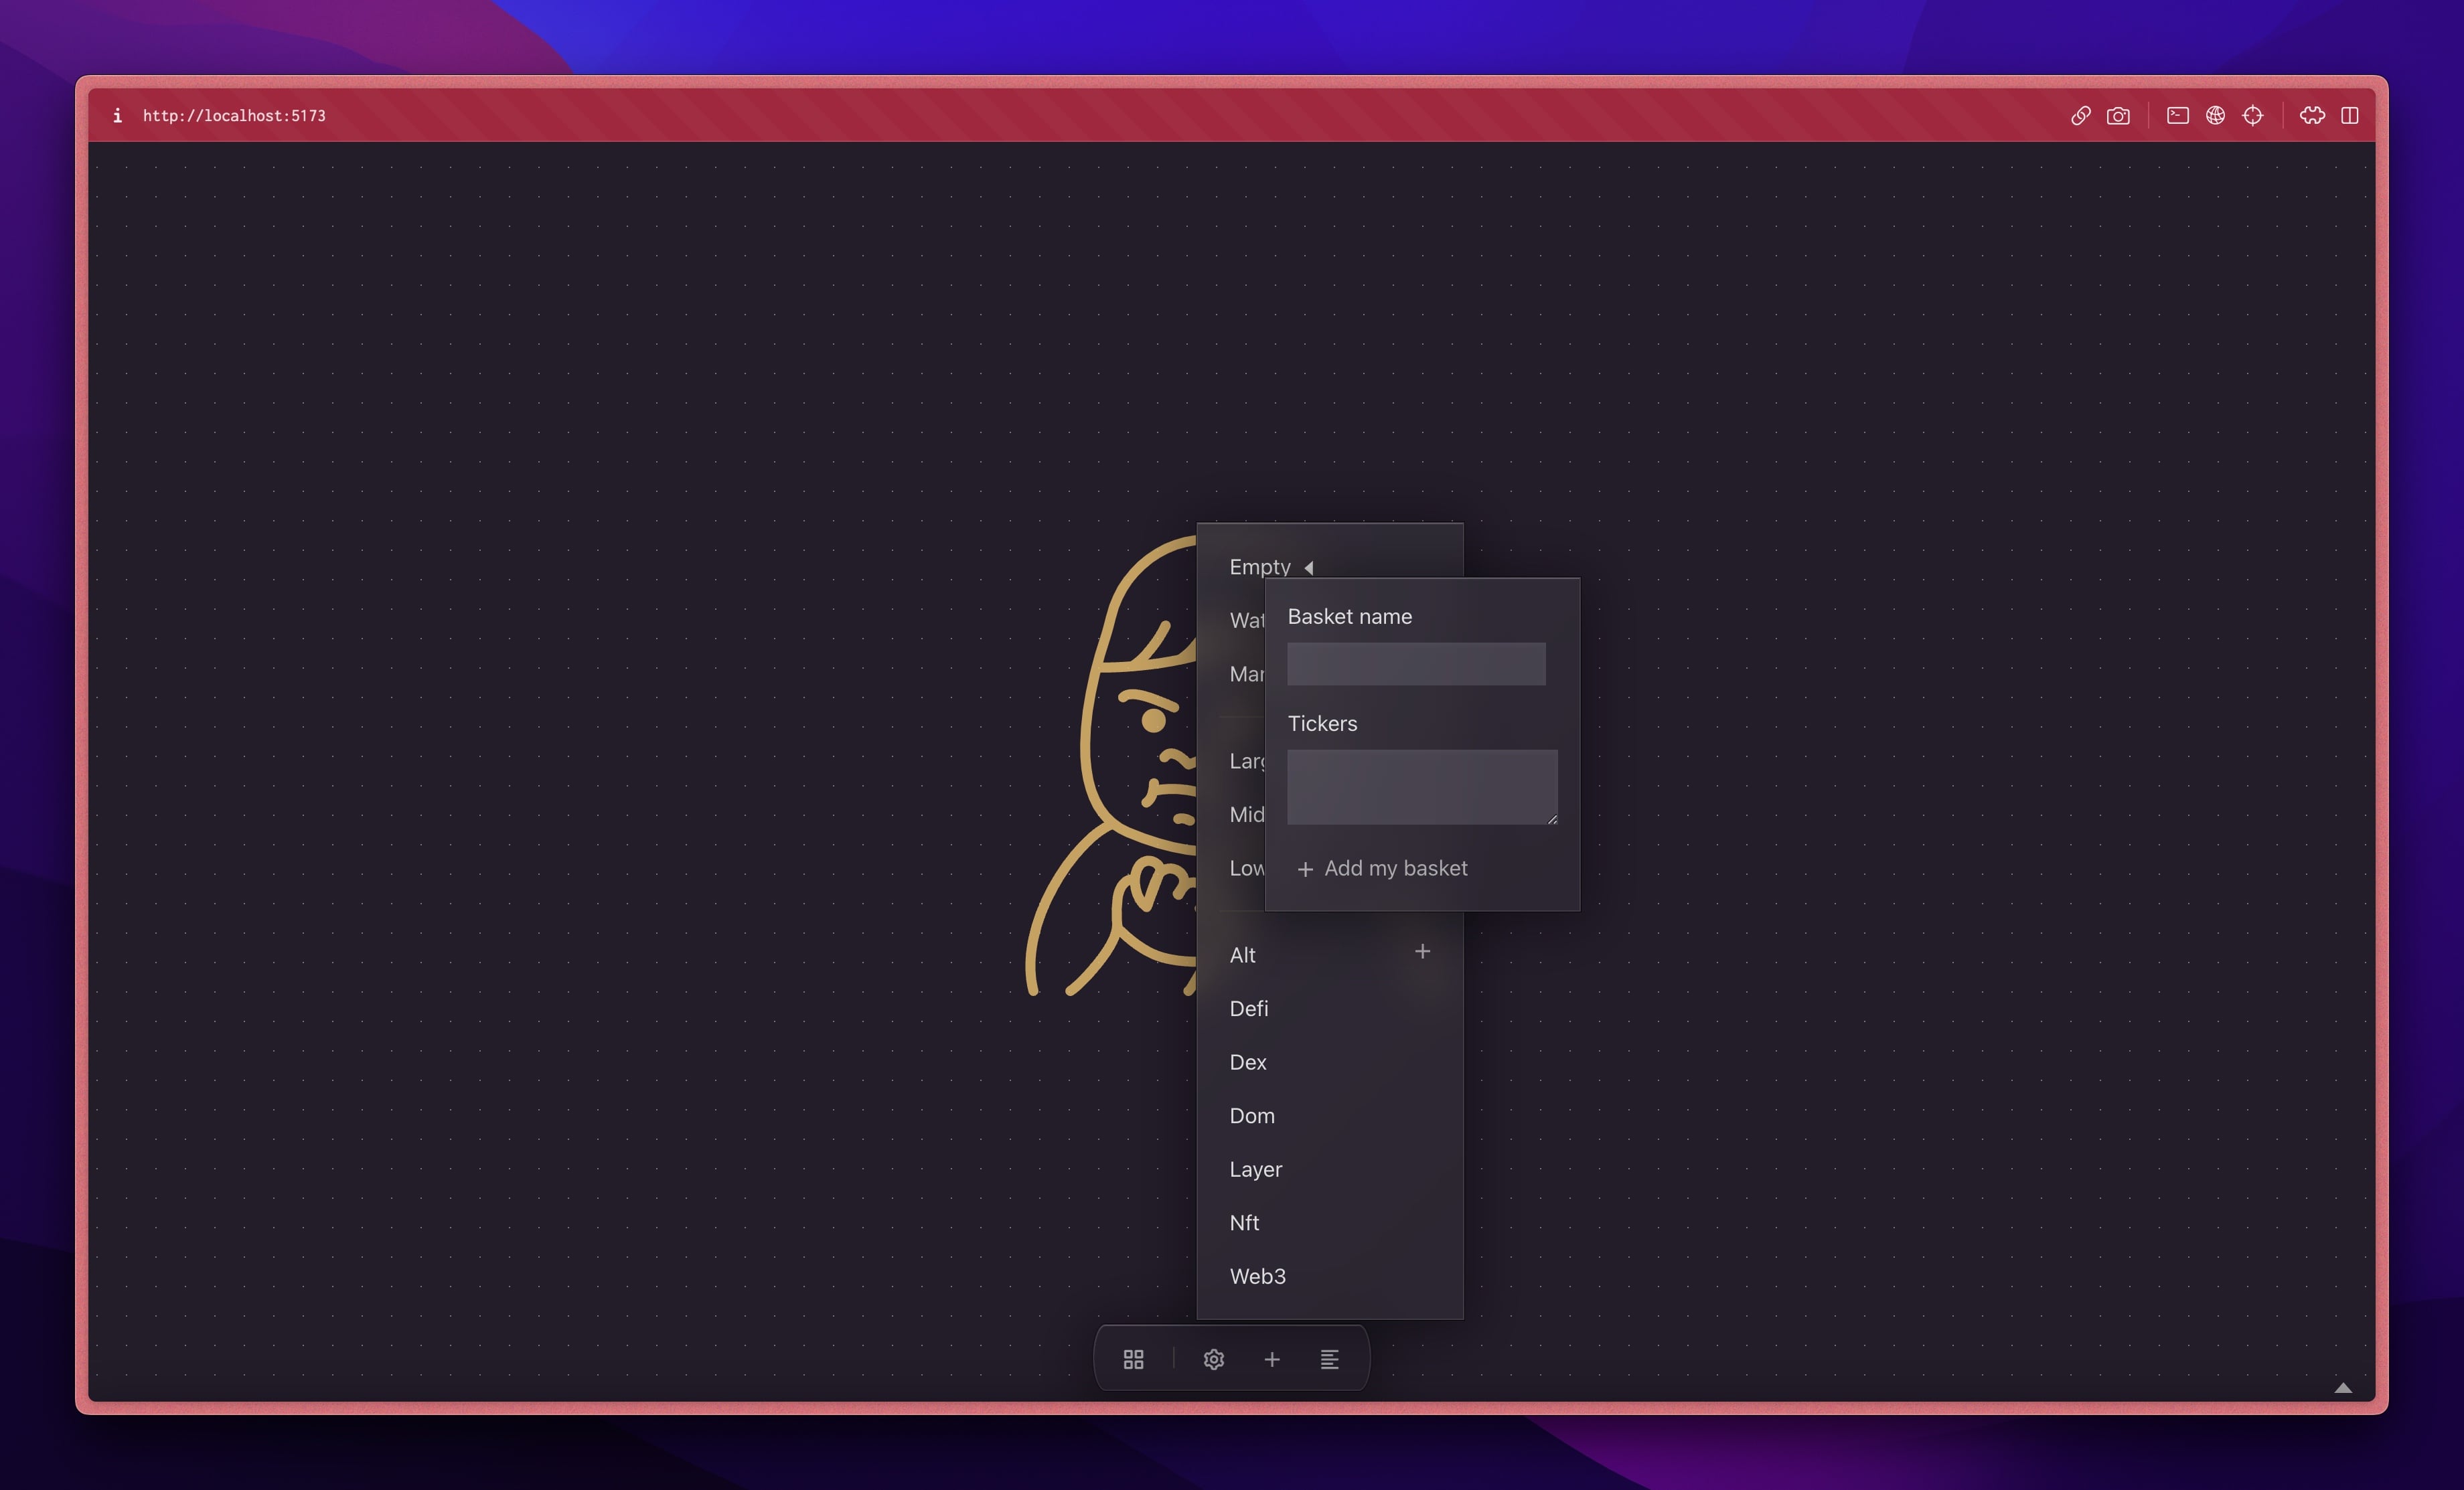Open the extensions puzzle icon
Viewport: 2464px width, 1490px height.
pos(2312,115)
